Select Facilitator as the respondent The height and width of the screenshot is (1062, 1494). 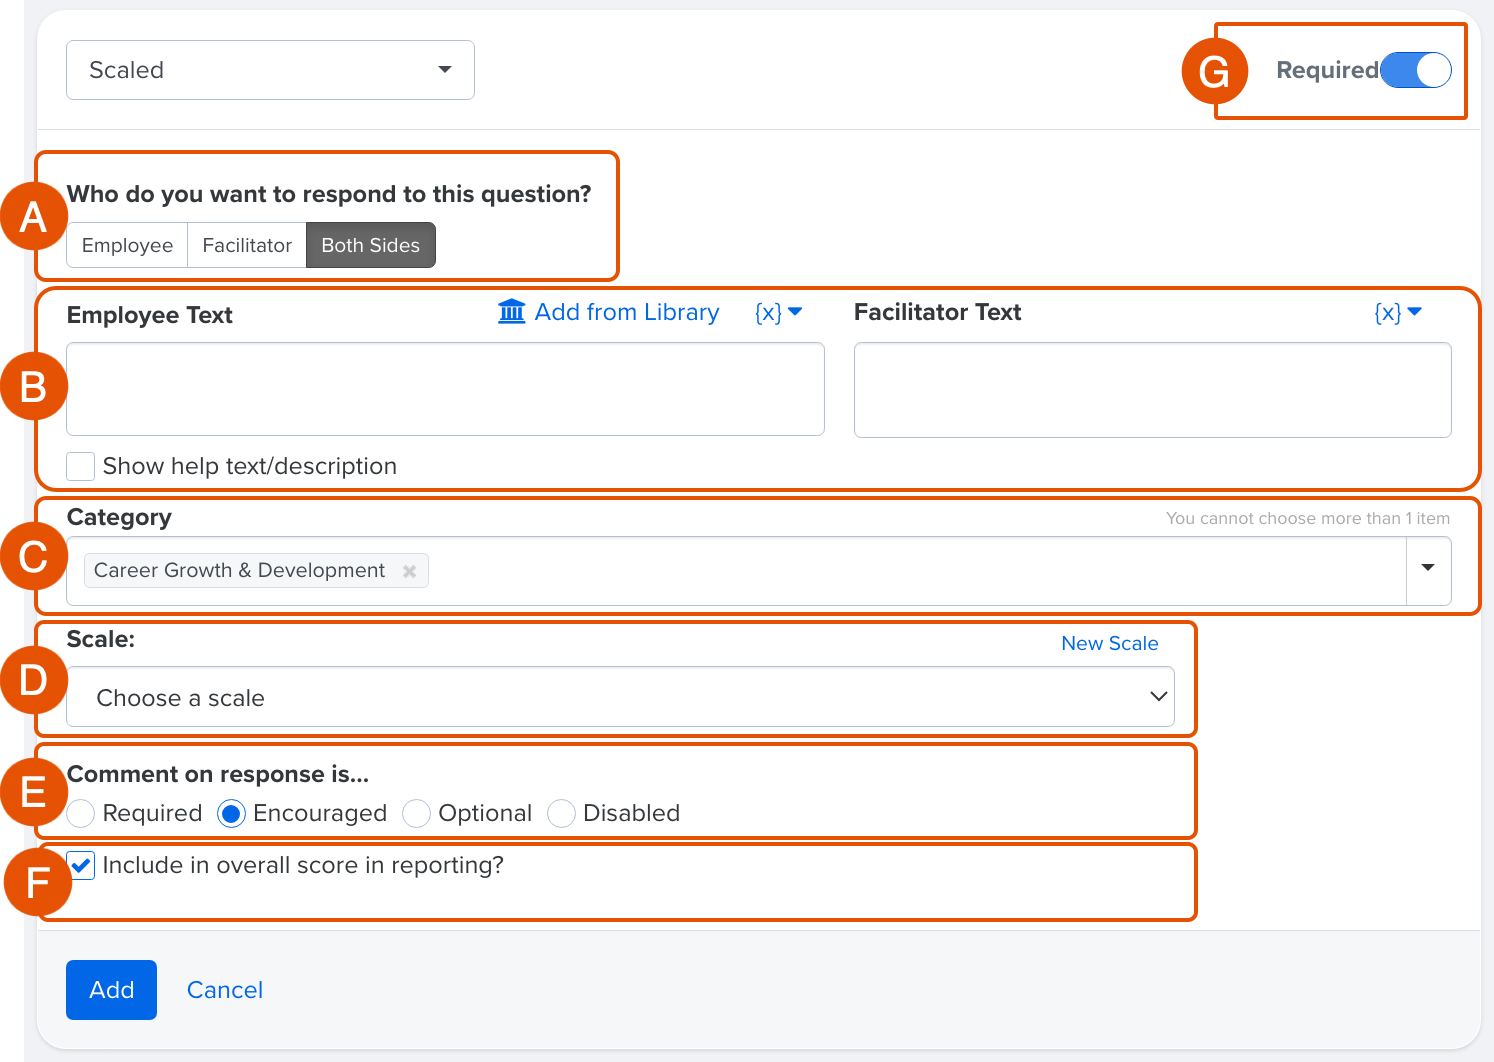pyautogui.click(x=247, y=245)
